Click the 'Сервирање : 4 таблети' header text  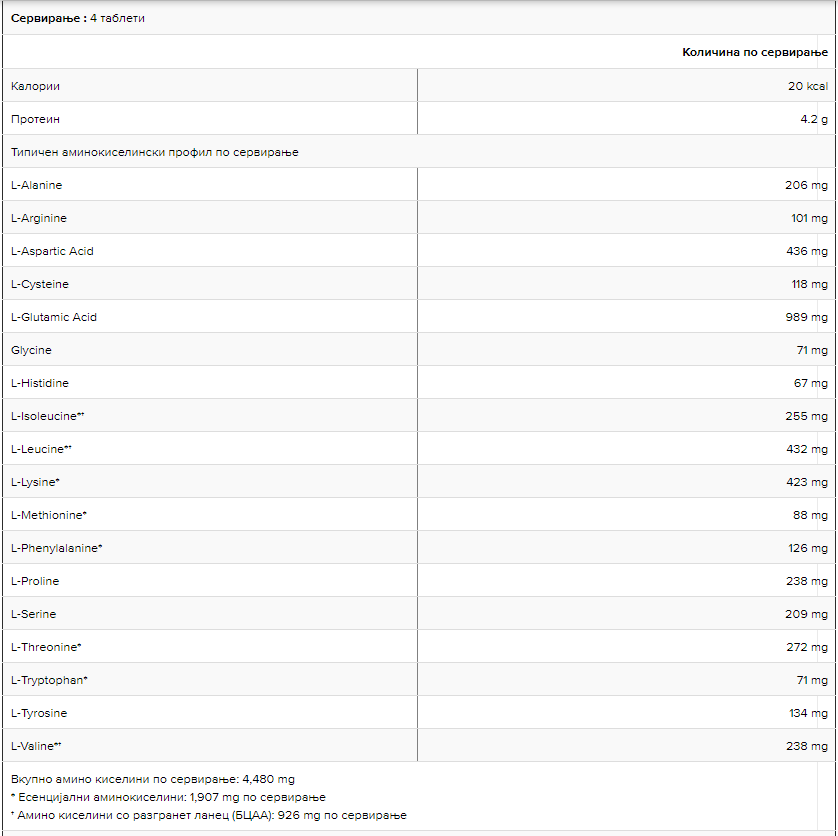coord(78,18)
